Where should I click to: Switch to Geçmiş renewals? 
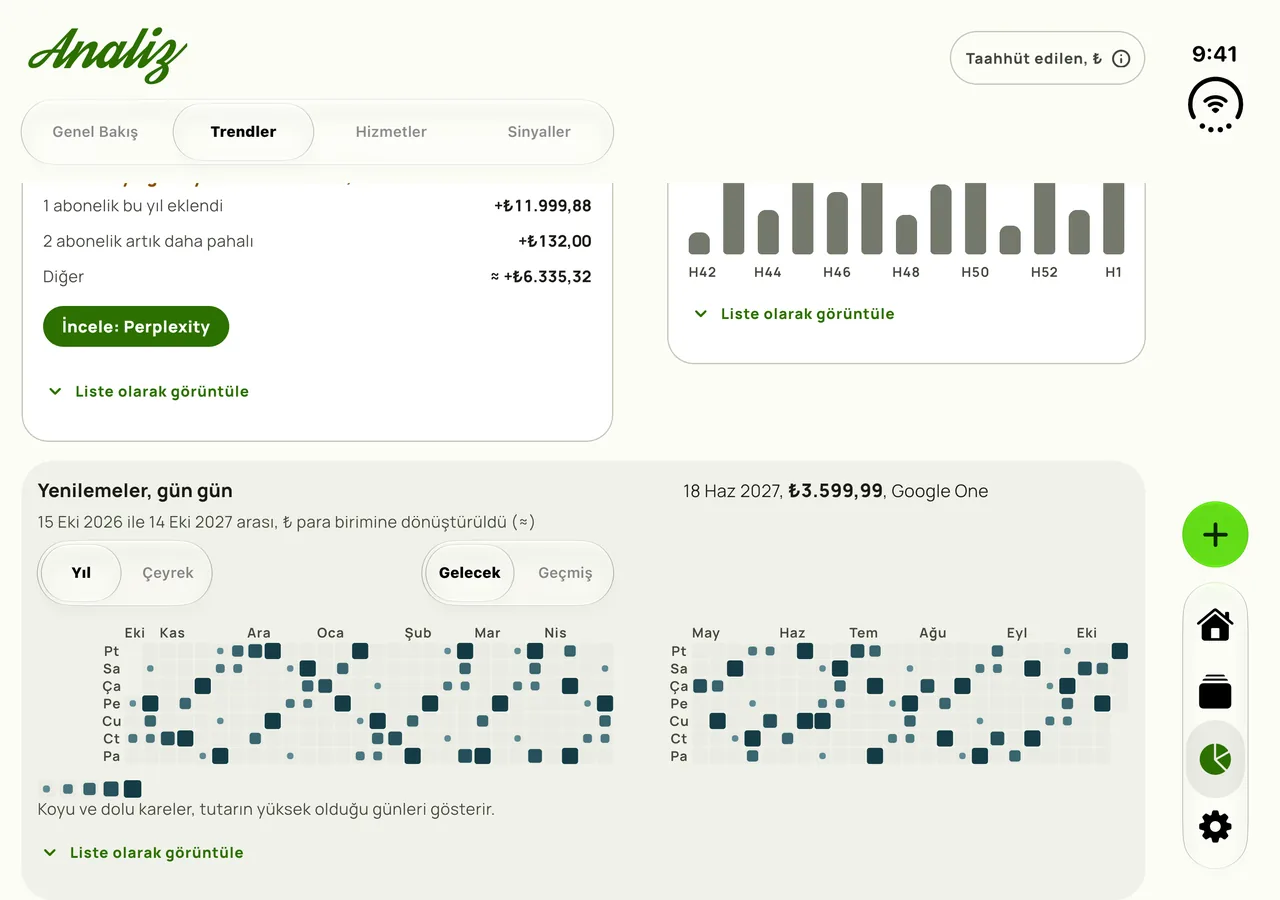[565, 573]
